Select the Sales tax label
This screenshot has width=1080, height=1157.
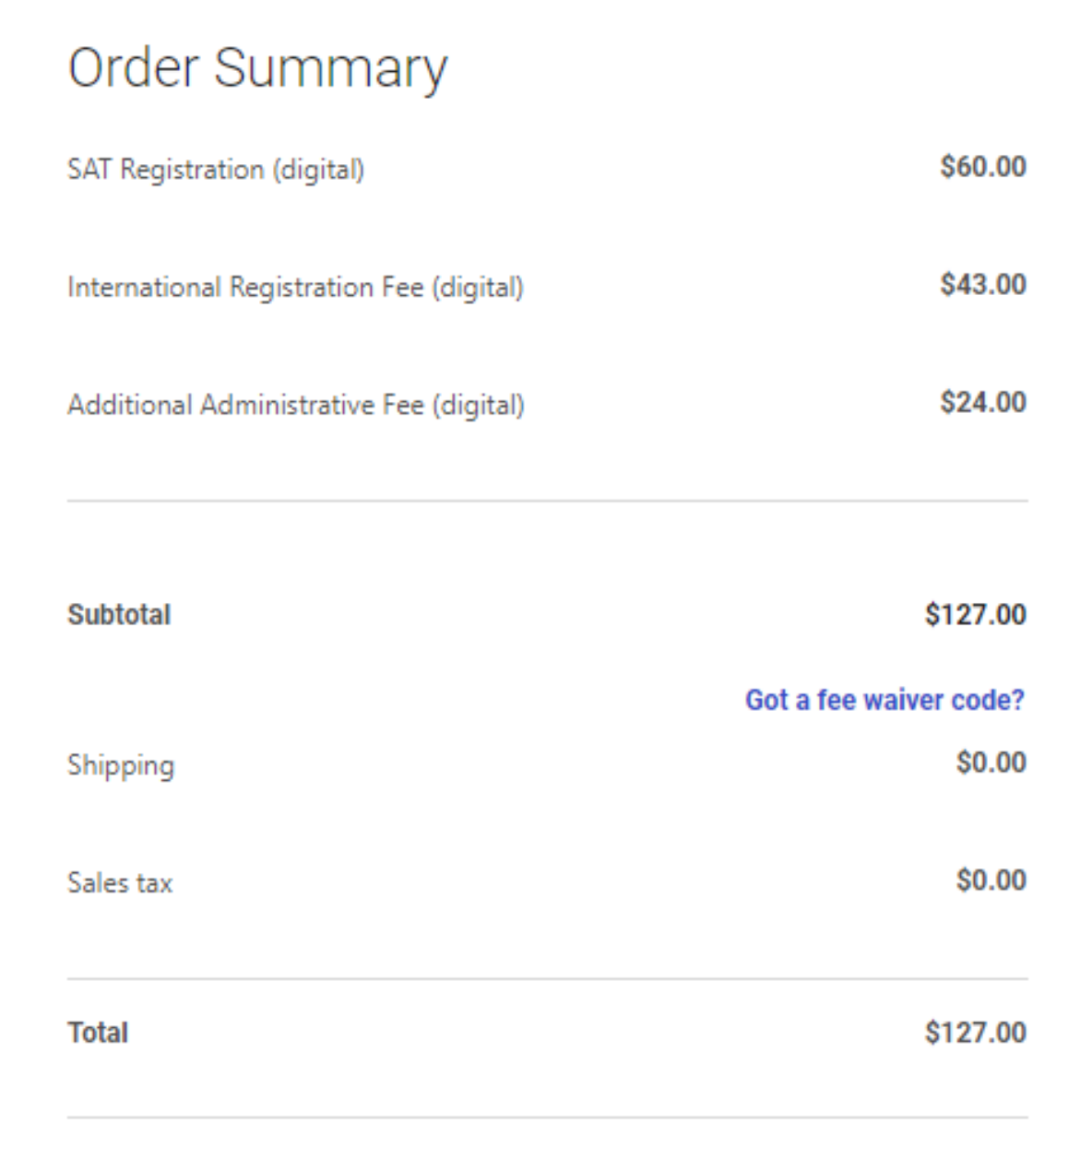pos(120,883)
